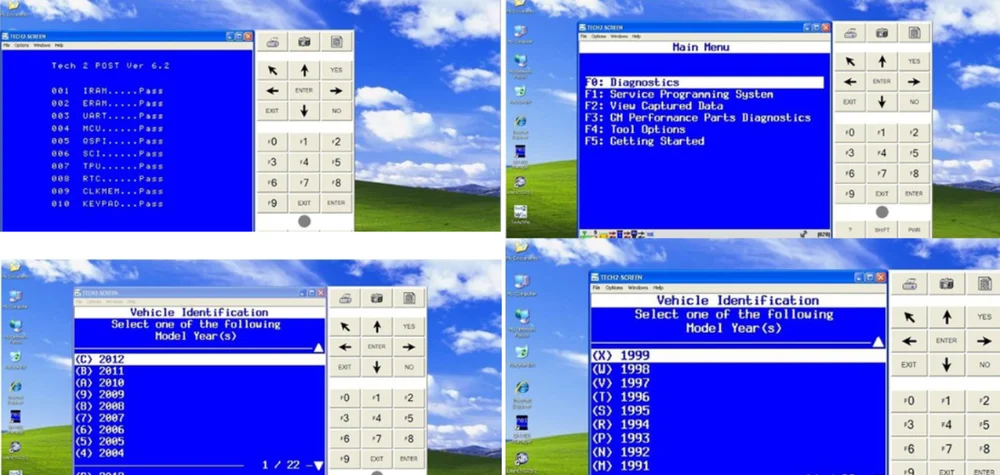
Task: Click the gray round indicator under the Main Menu keypad
Action: pos(881,212)
